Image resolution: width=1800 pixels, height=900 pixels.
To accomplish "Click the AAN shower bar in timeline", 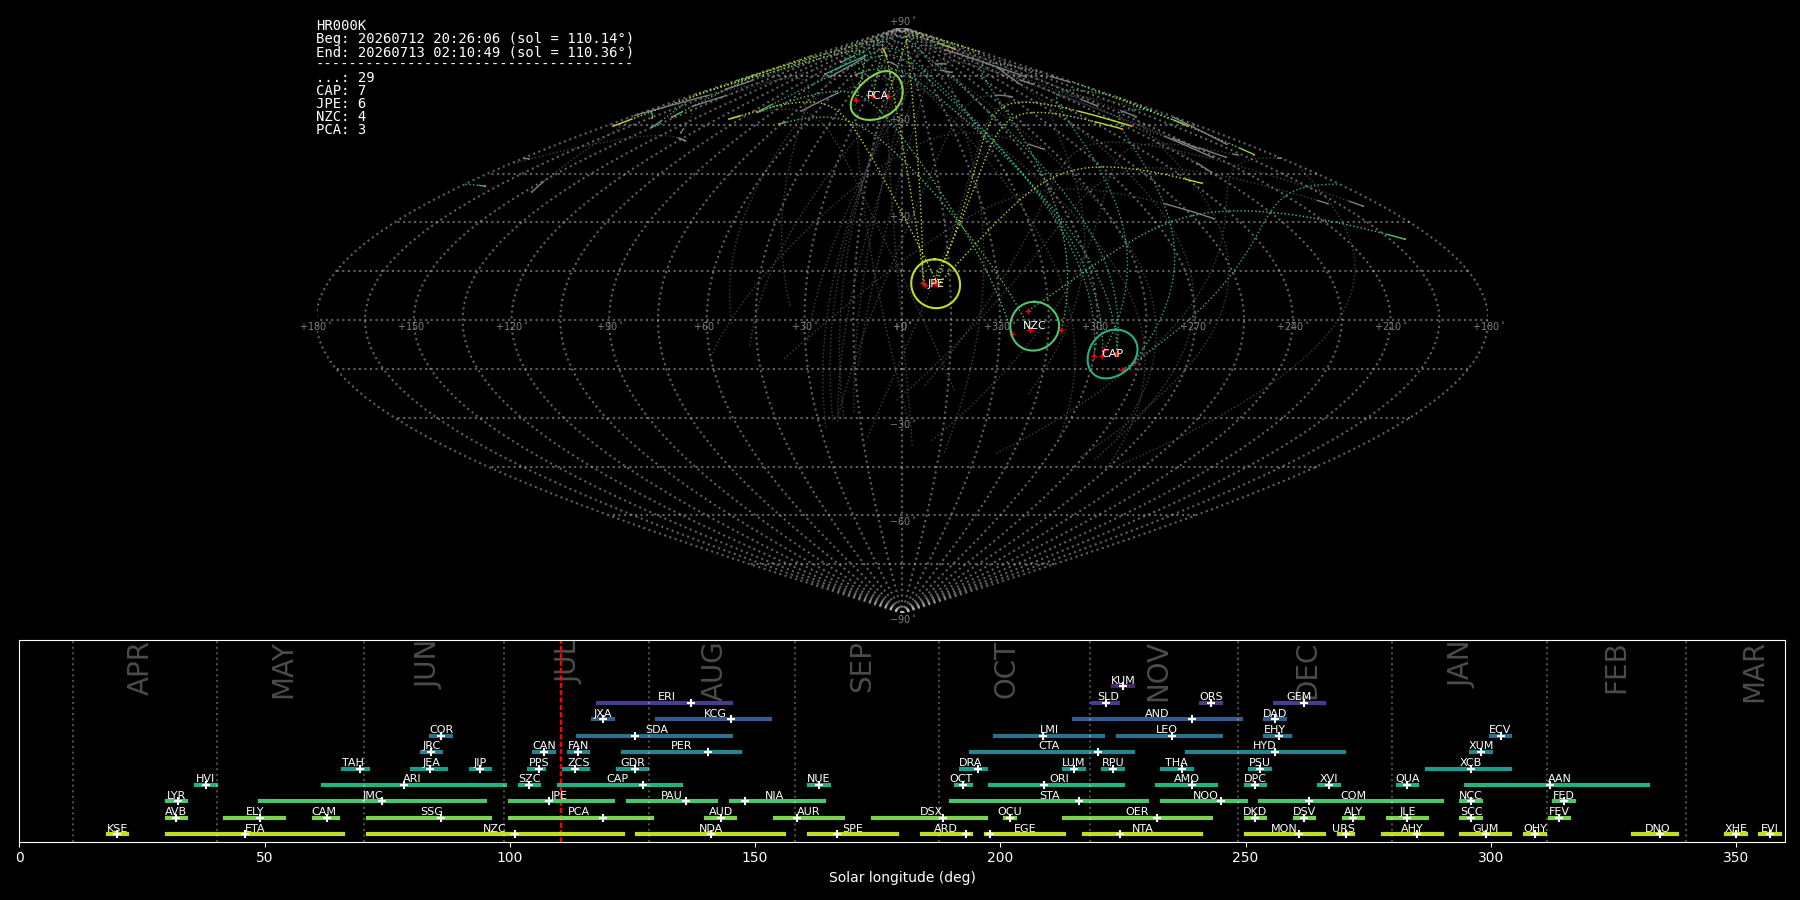I will [x=1557, y=785].
